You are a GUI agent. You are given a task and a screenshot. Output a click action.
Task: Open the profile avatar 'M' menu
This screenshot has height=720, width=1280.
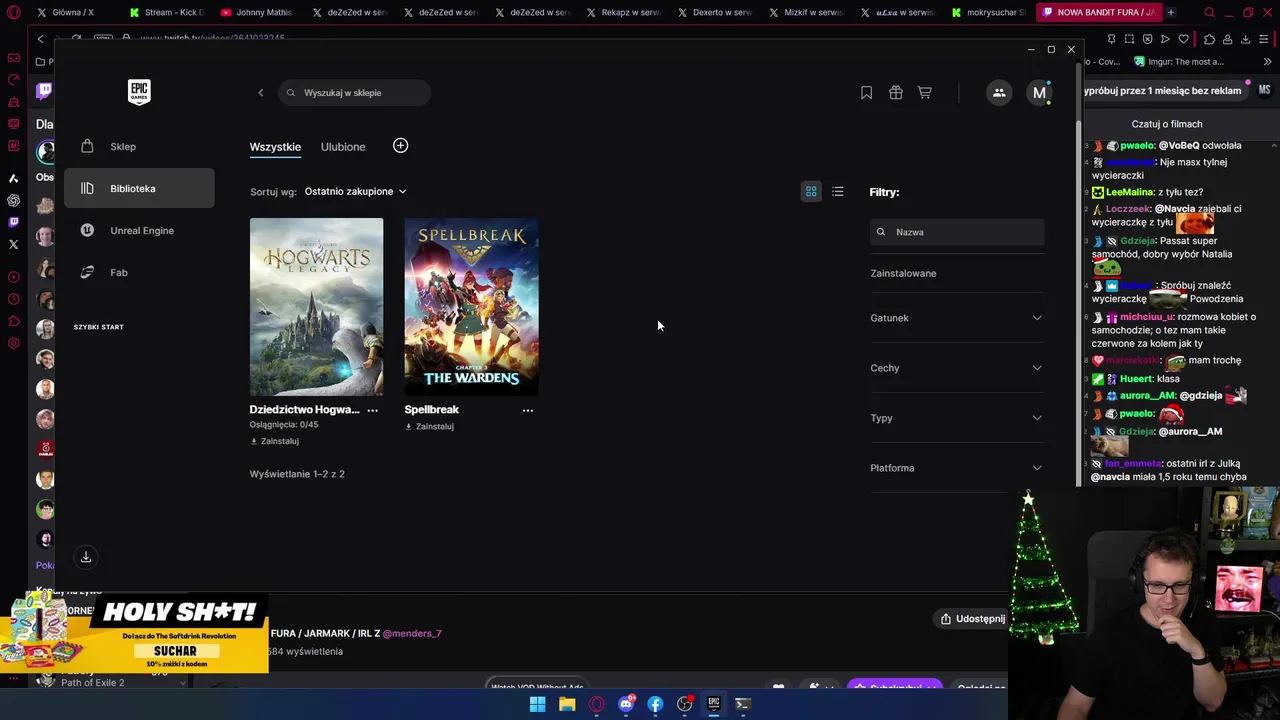click(1039, 93)
